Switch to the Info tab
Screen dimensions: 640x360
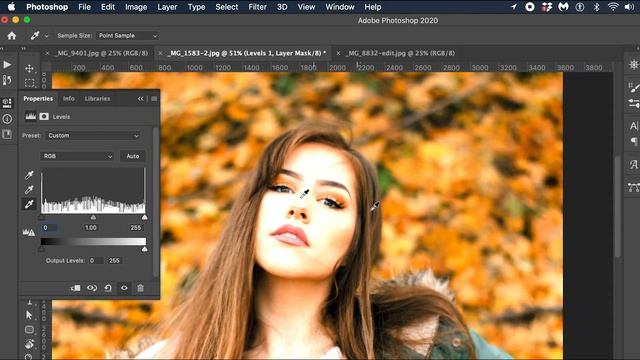(69, 99)
